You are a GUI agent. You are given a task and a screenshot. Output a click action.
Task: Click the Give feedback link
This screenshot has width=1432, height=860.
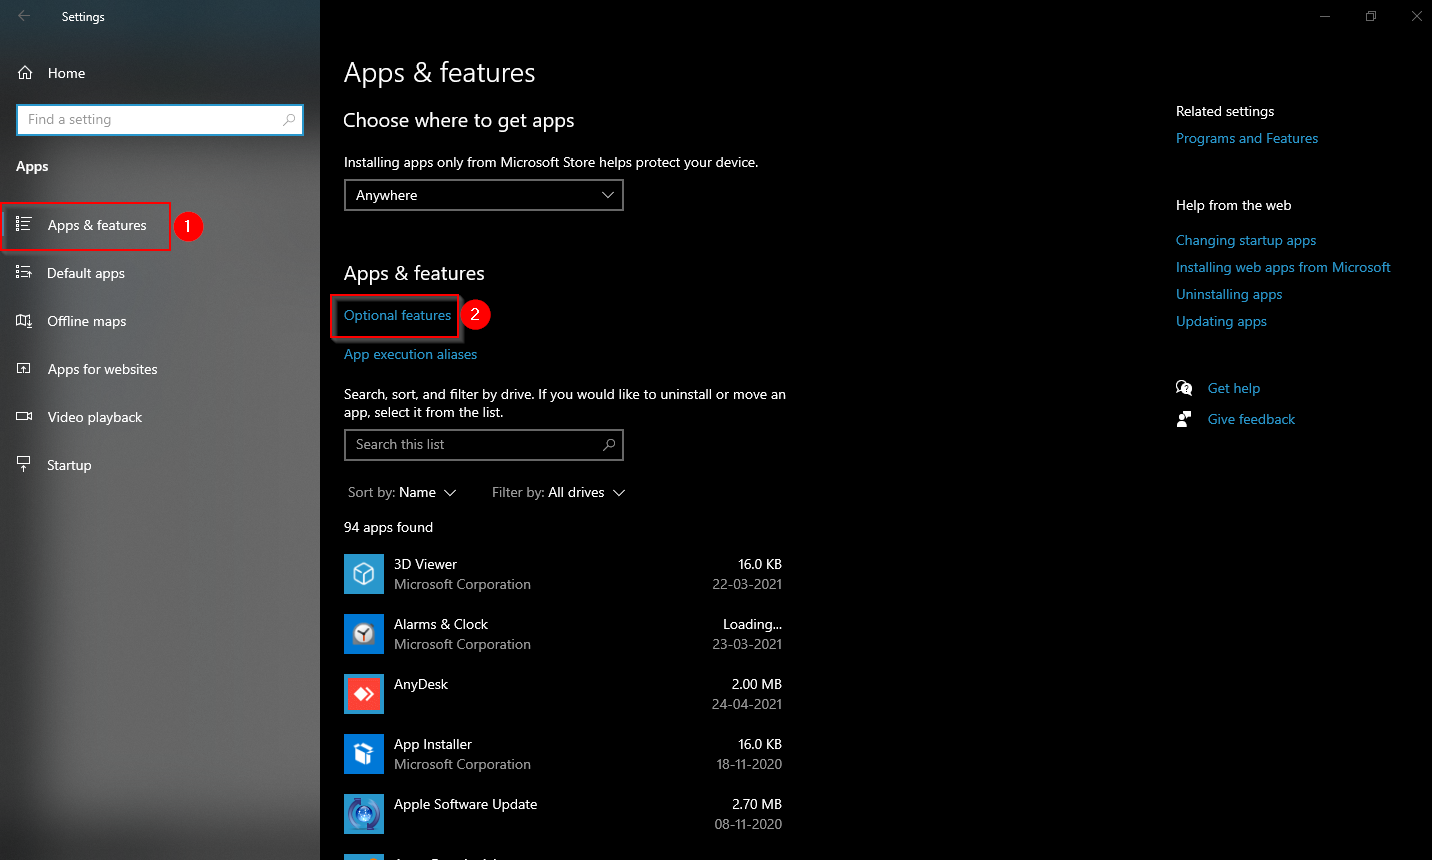coord(1251,419)
